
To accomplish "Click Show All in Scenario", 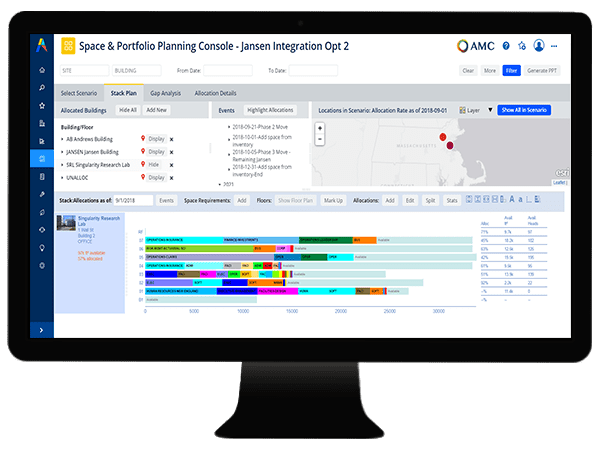I will coord(524,110).
